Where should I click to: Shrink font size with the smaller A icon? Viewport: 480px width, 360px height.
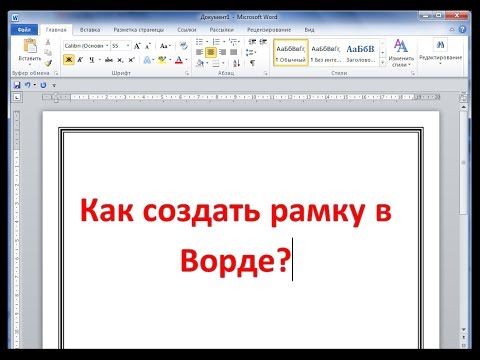coord(148,46)
